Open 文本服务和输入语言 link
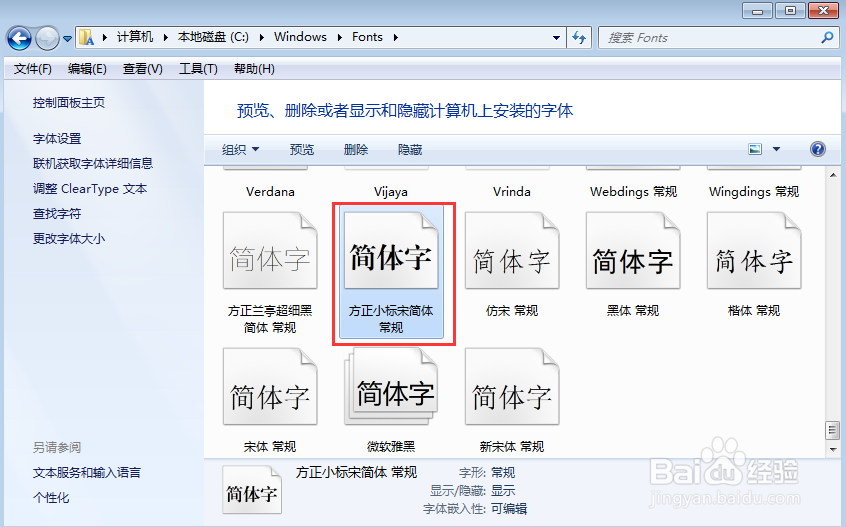The width and height of the screenshot is (846, 527). point(86,473)
